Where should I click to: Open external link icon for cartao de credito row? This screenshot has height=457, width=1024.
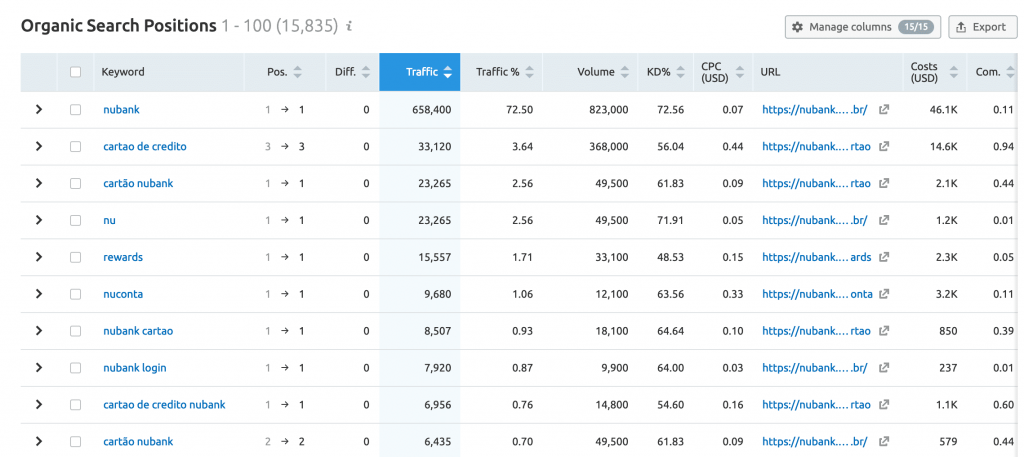pyautogui.click(x=884, y=147)
